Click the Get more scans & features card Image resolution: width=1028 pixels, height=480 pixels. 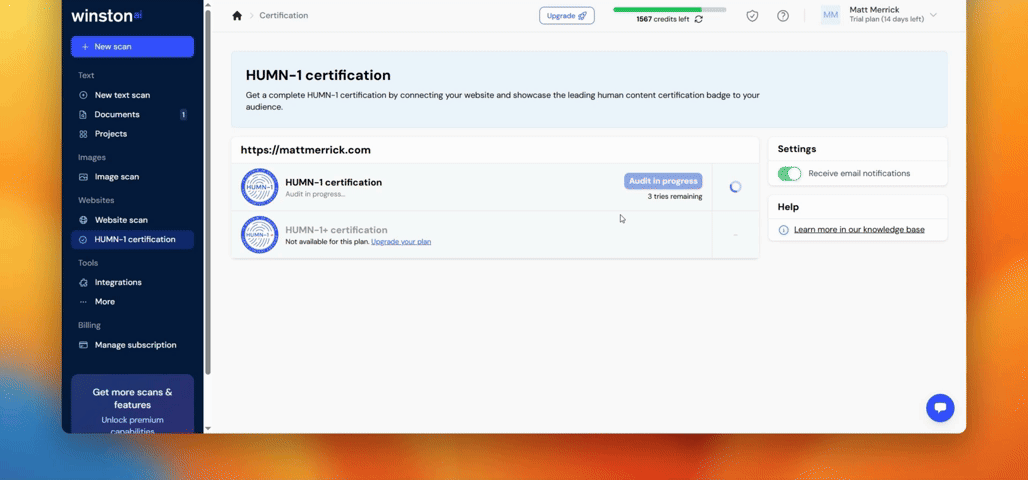tap(132, 403)
